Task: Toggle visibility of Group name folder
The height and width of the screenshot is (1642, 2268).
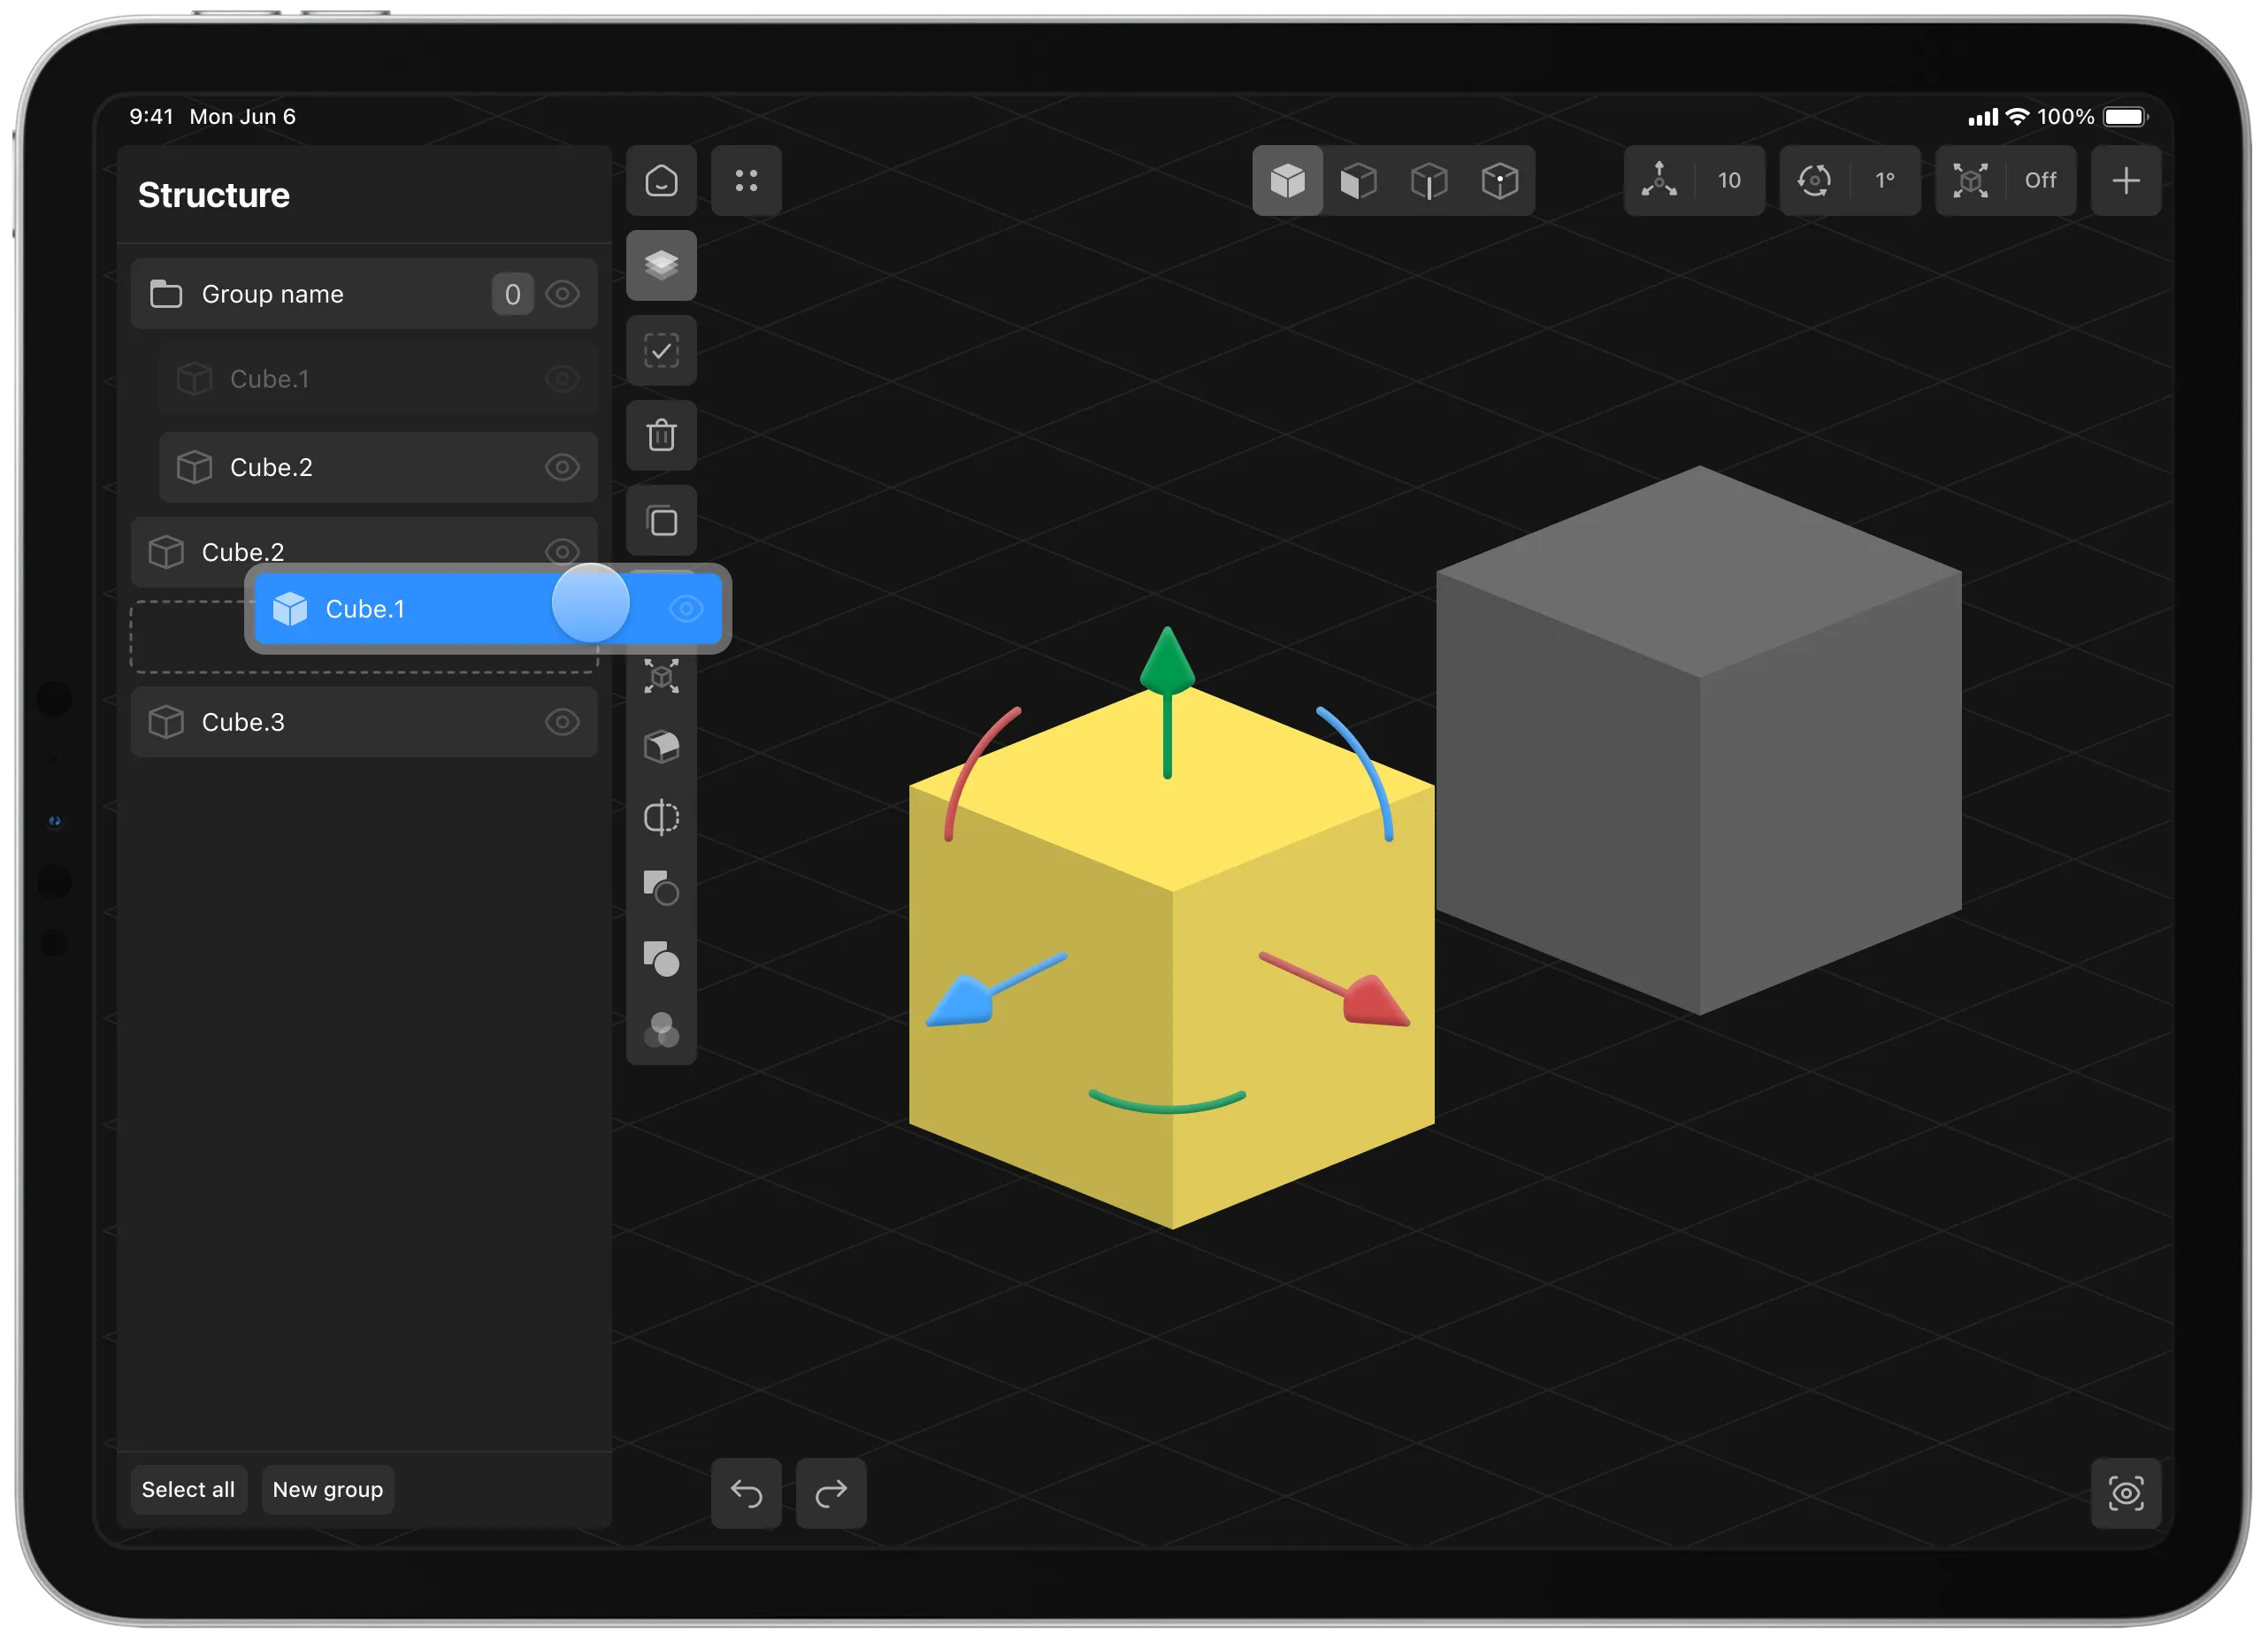Action: click(563, 294)
